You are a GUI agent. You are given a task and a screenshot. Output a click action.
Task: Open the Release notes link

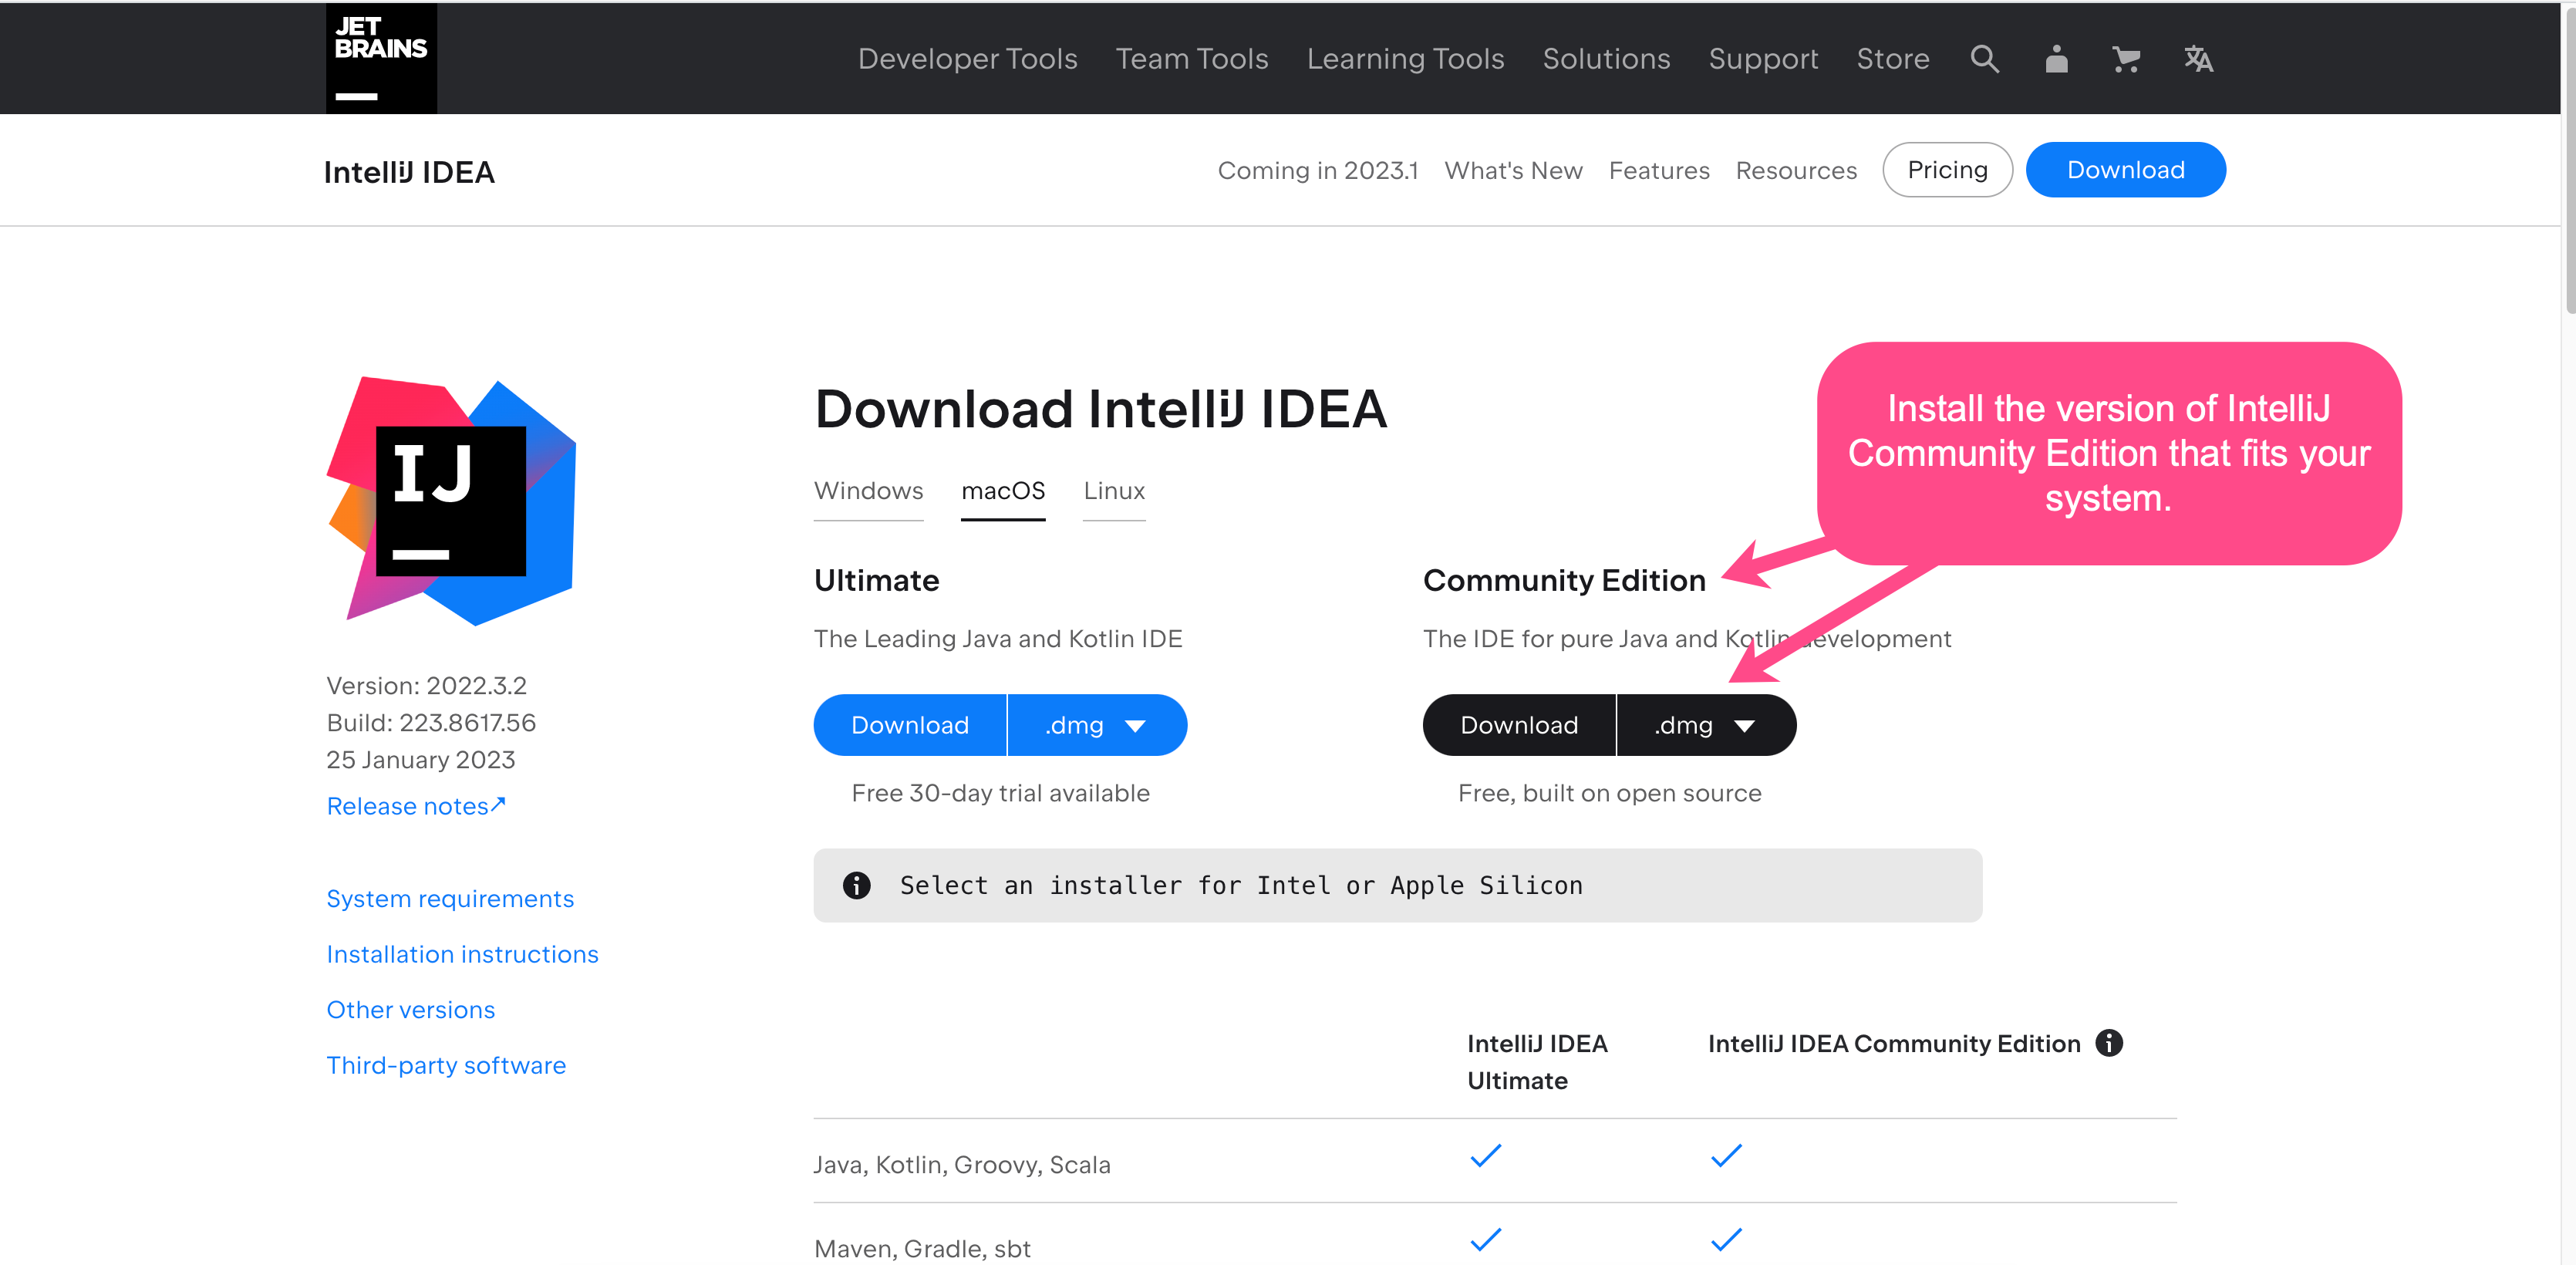point(416,806)
